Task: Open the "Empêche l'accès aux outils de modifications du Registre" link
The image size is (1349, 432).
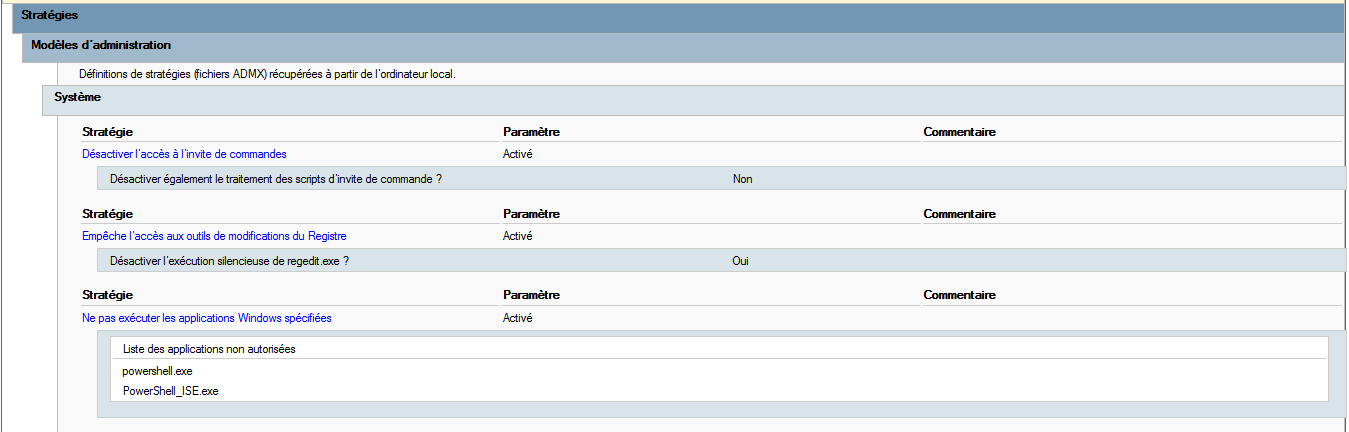Action: click(214, 236)
